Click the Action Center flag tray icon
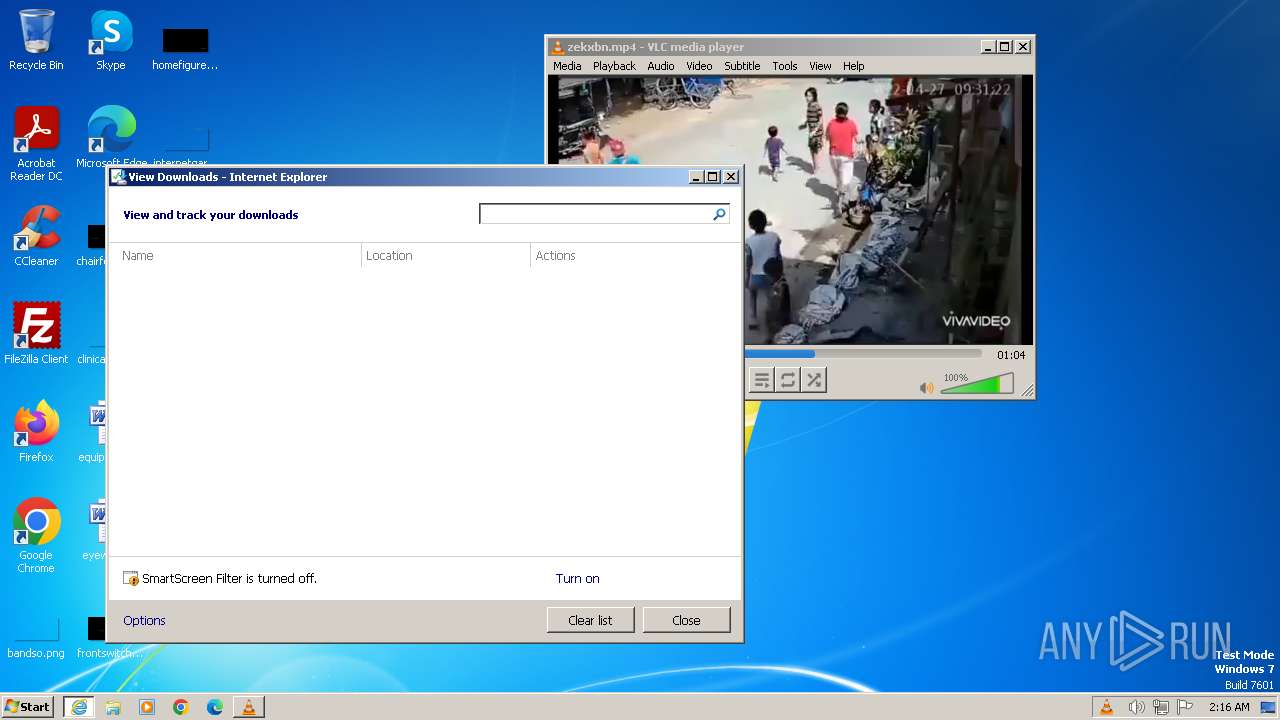 [1186, 707]
